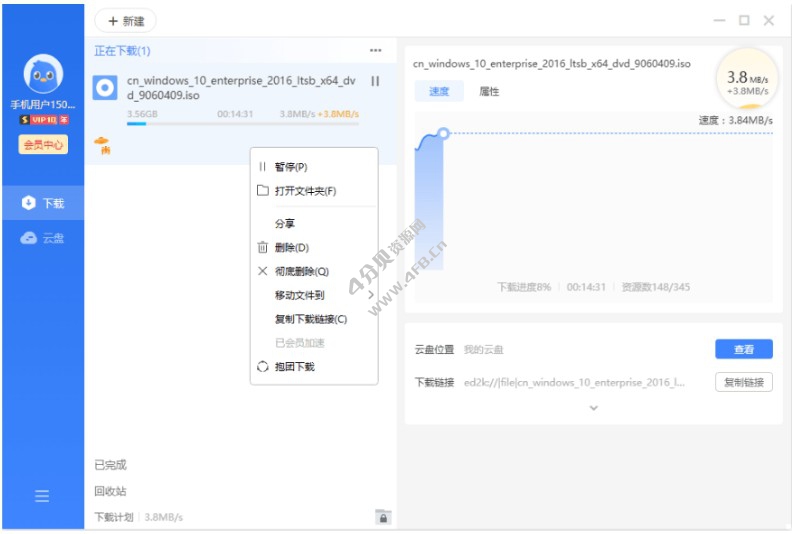Image resolution: width=795 pixels, height=534 pixels.
Task: Click the download progress bar
Action: coord(243,124)
